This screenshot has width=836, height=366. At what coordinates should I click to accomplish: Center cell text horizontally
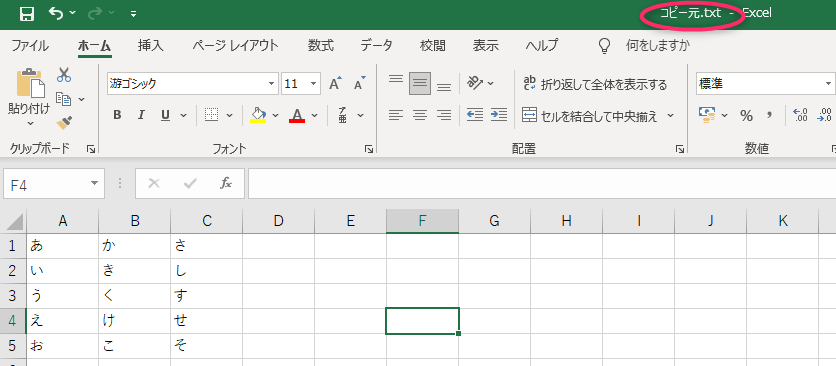[x=420, y=115]
